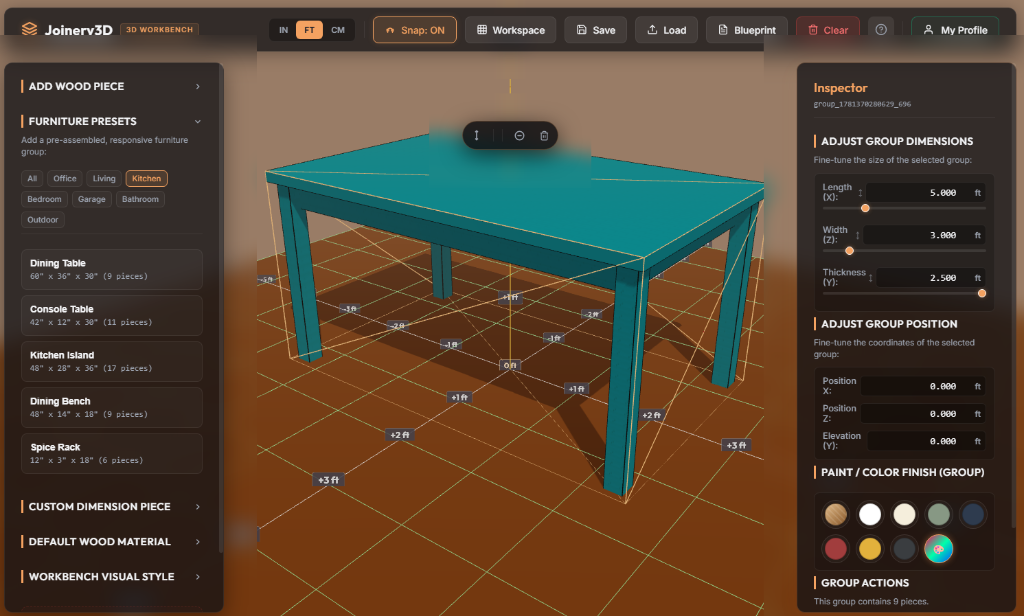This screenshot has height=616, width=1024.
Task: Switch units to inches (IN)
Action: click(x=283, y=30)
